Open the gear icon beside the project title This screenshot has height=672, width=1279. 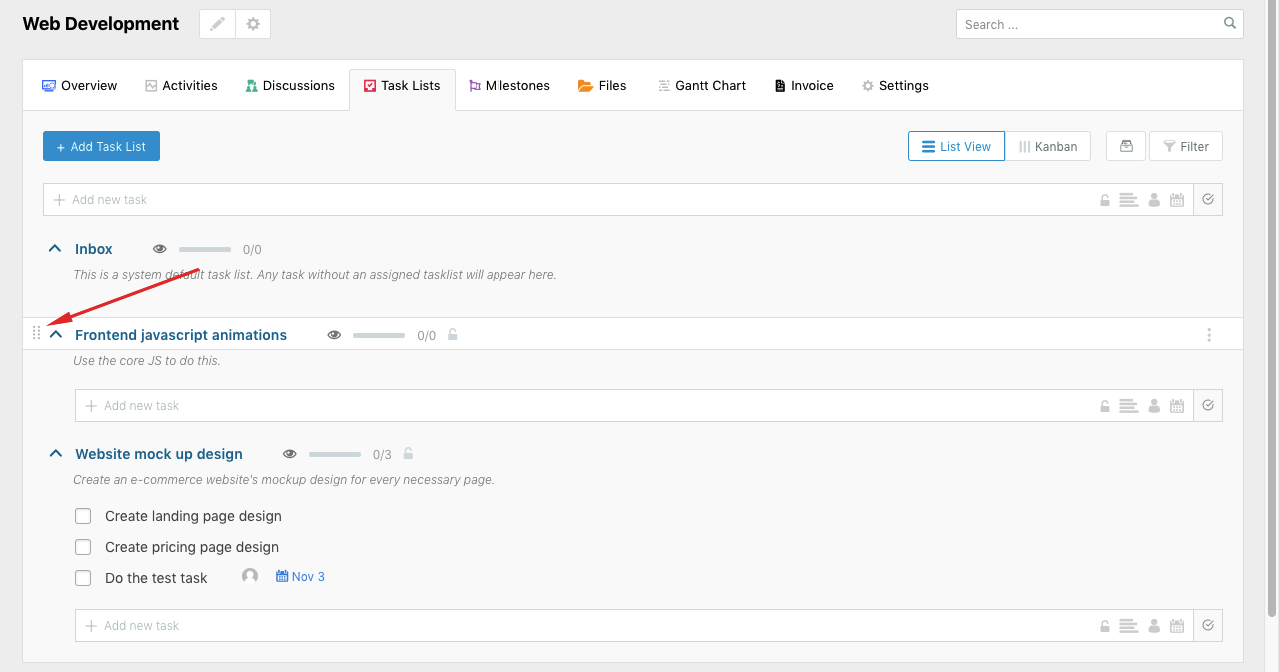pos(252,23)
